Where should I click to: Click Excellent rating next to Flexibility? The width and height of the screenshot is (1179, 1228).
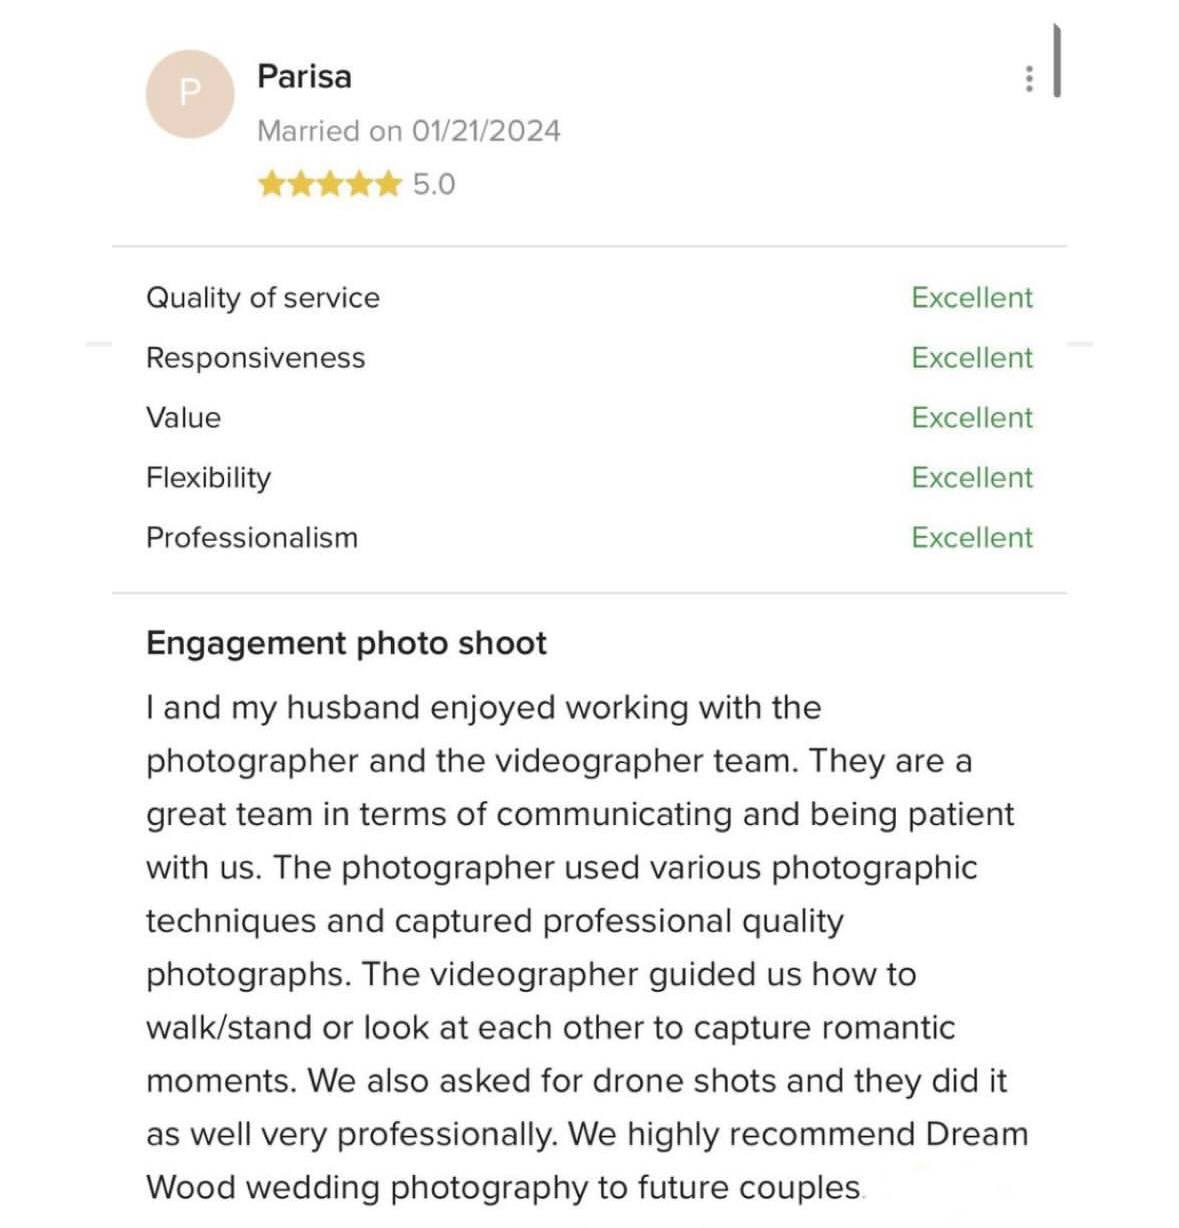click(972, 478)
